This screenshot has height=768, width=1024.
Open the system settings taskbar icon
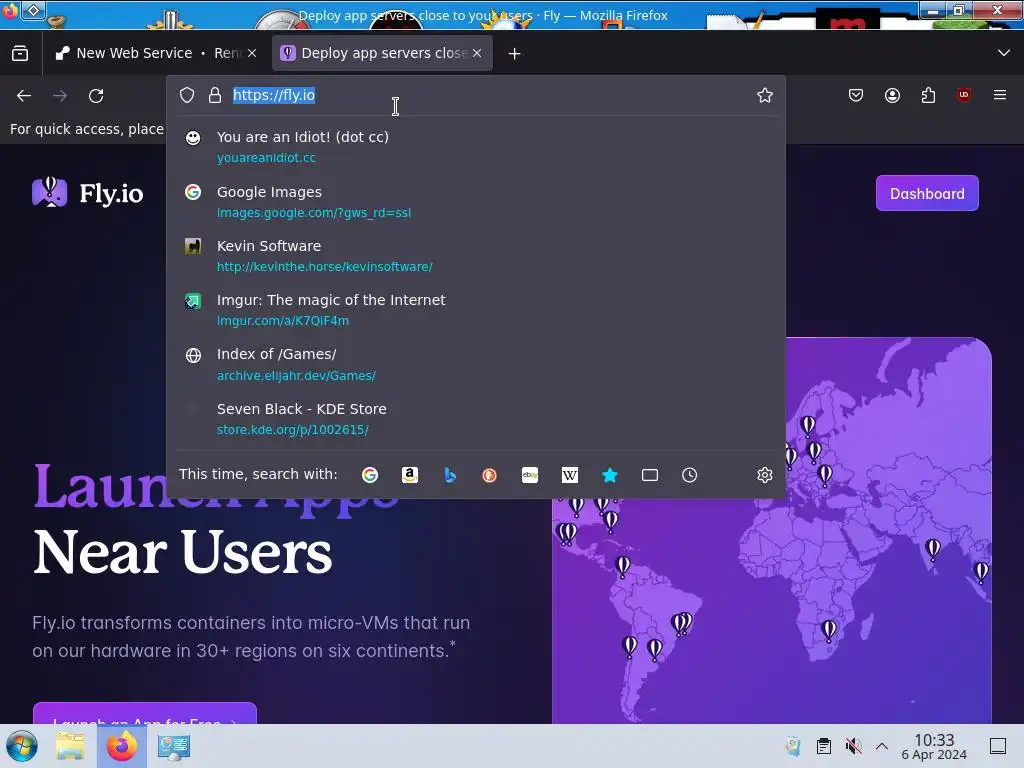174,746
